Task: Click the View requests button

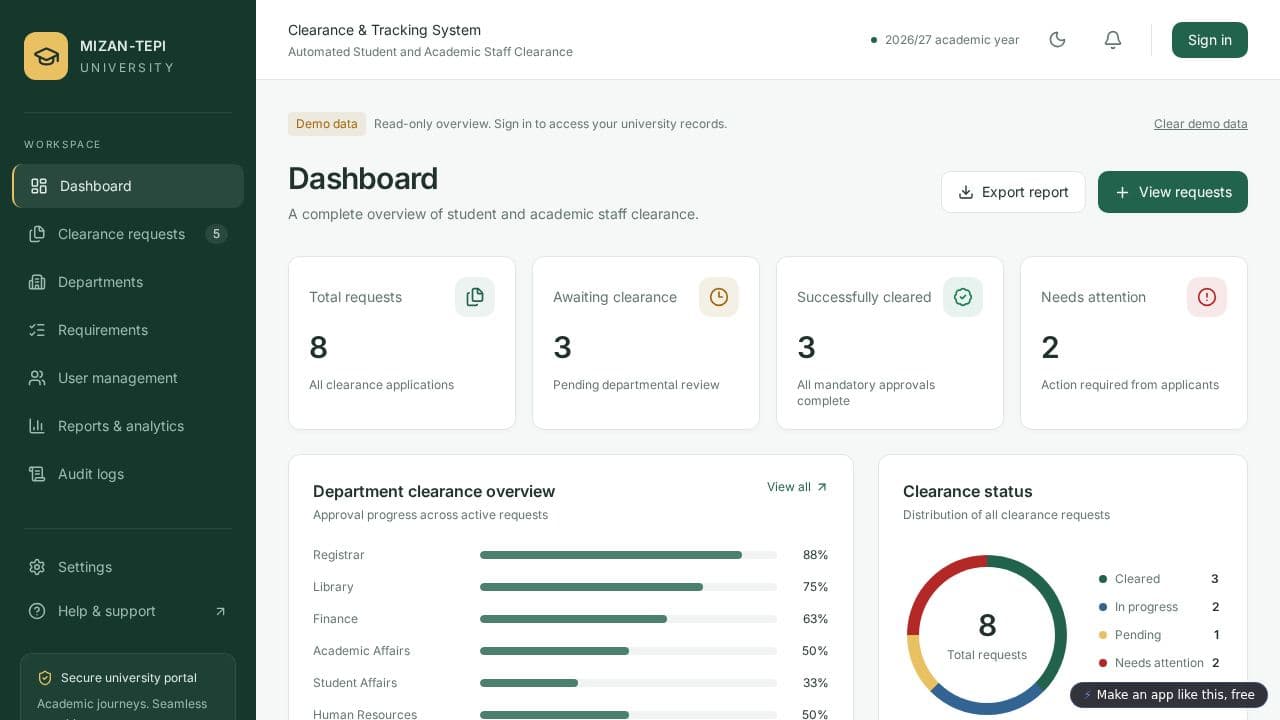Action: pos(1173,192)
